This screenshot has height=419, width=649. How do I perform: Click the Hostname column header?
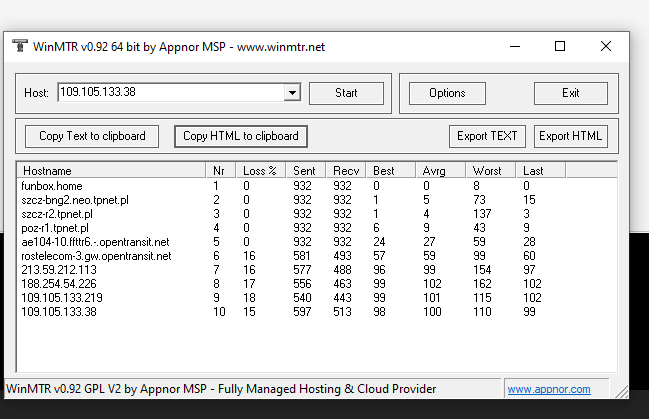click(x=112, y=171)
